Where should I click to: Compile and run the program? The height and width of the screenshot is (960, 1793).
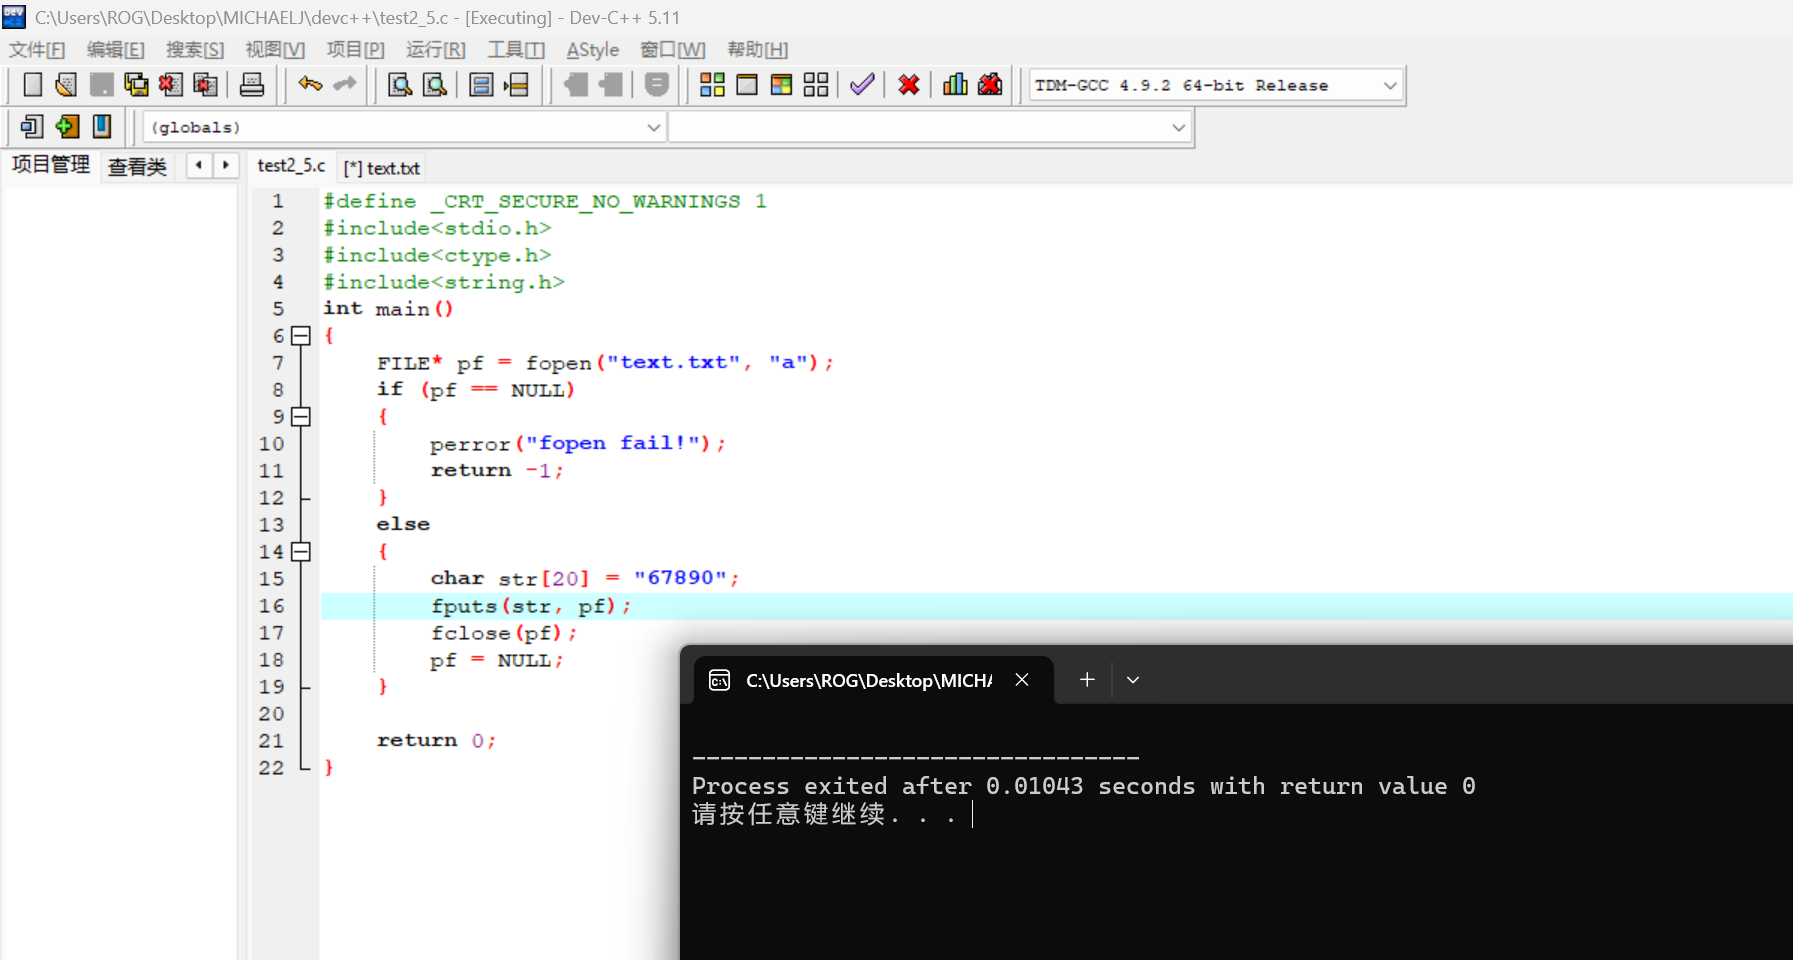pos(782,85)
